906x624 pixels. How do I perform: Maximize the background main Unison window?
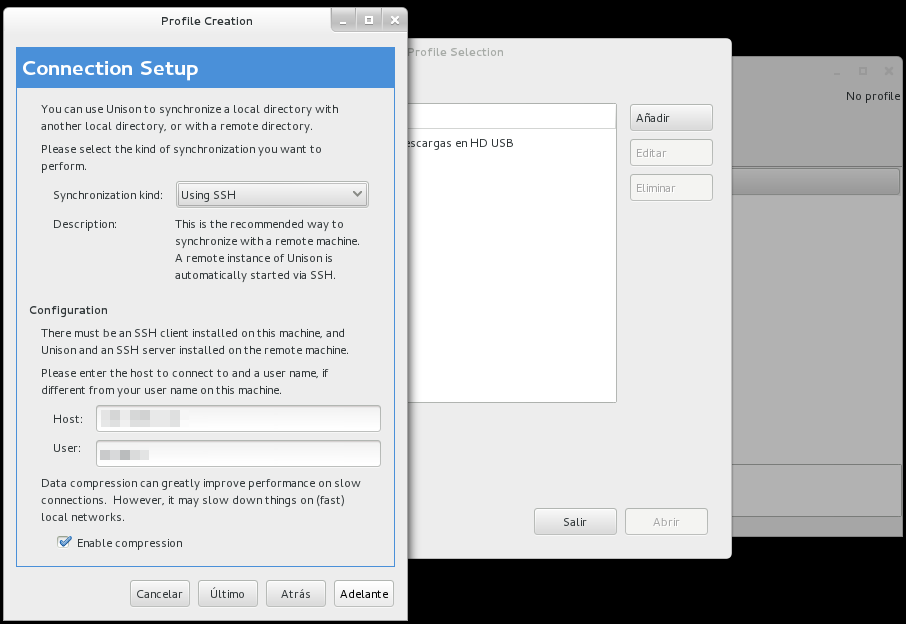tap(863, 71)
